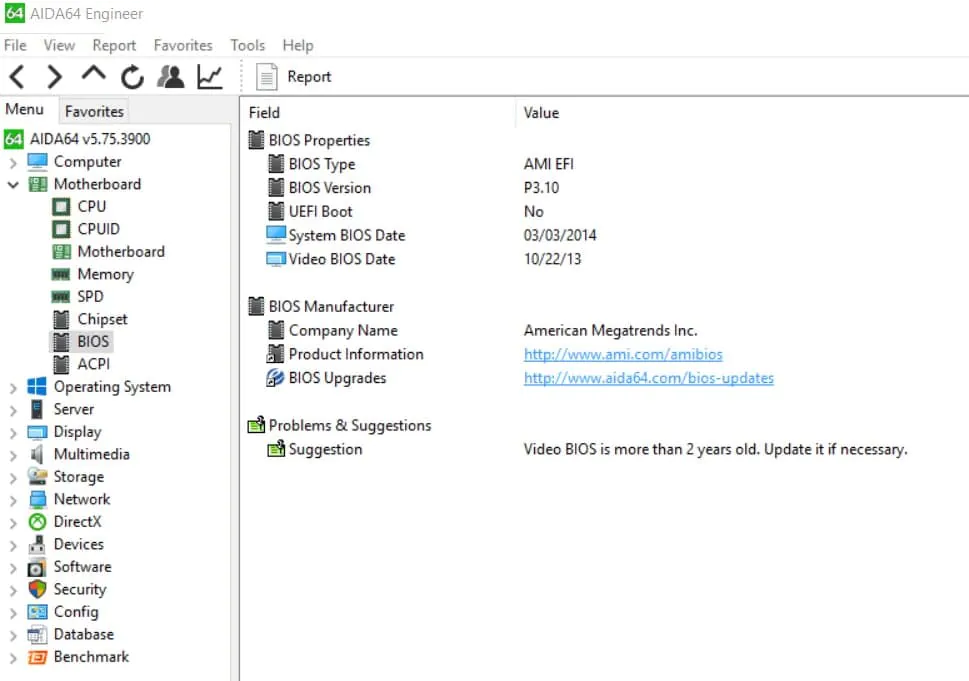Click the ACPI chip icon in the tree
969x681 pixels.
coord(61,365)
